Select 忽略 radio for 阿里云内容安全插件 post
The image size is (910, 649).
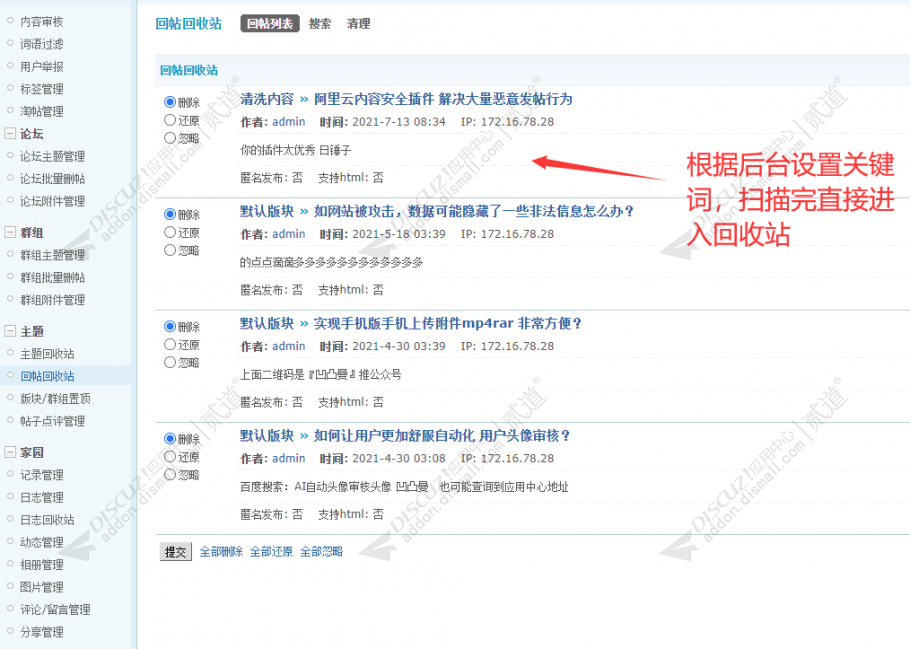pyautogui.click(x=169, y=138)
